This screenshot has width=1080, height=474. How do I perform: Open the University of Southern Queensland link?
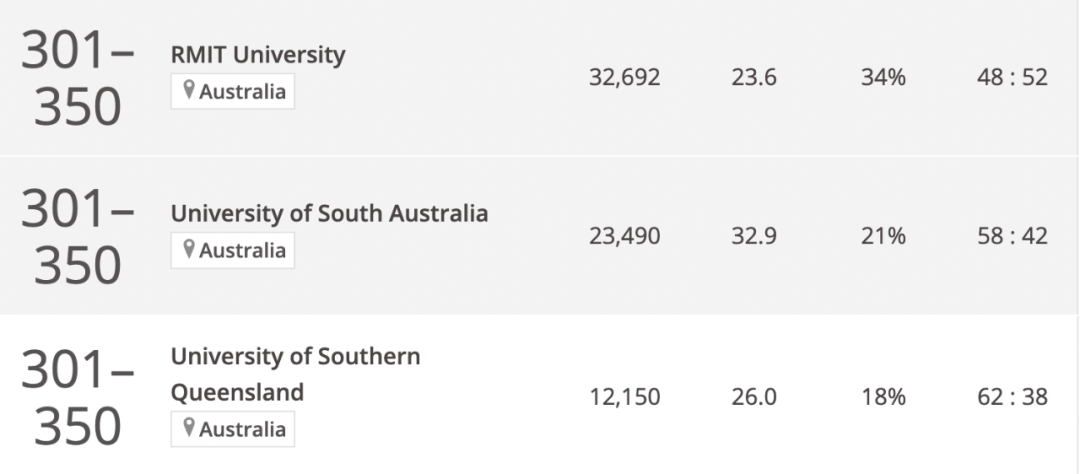[295, 374]
